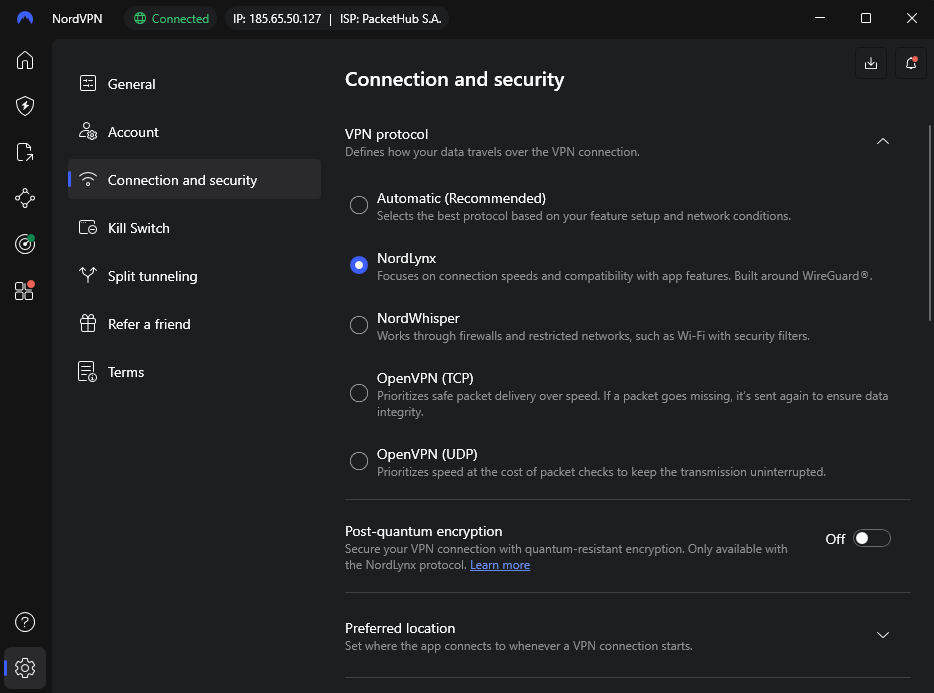Open the Home icon in left sidebar
Screen dimensions: 934x693
pos(24,60)
